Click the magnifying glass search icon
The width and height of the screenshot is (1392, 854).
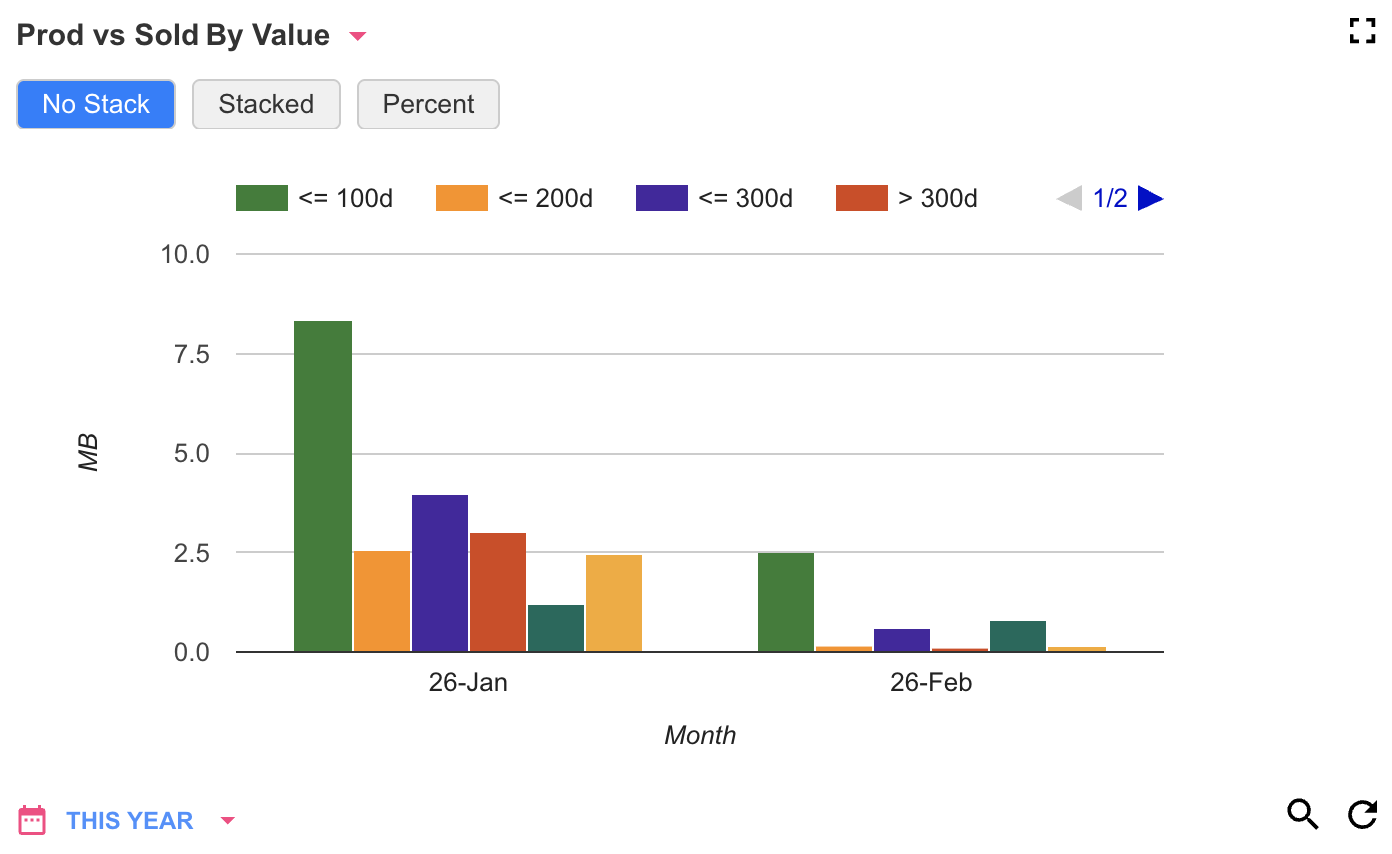click(1302, 815)
